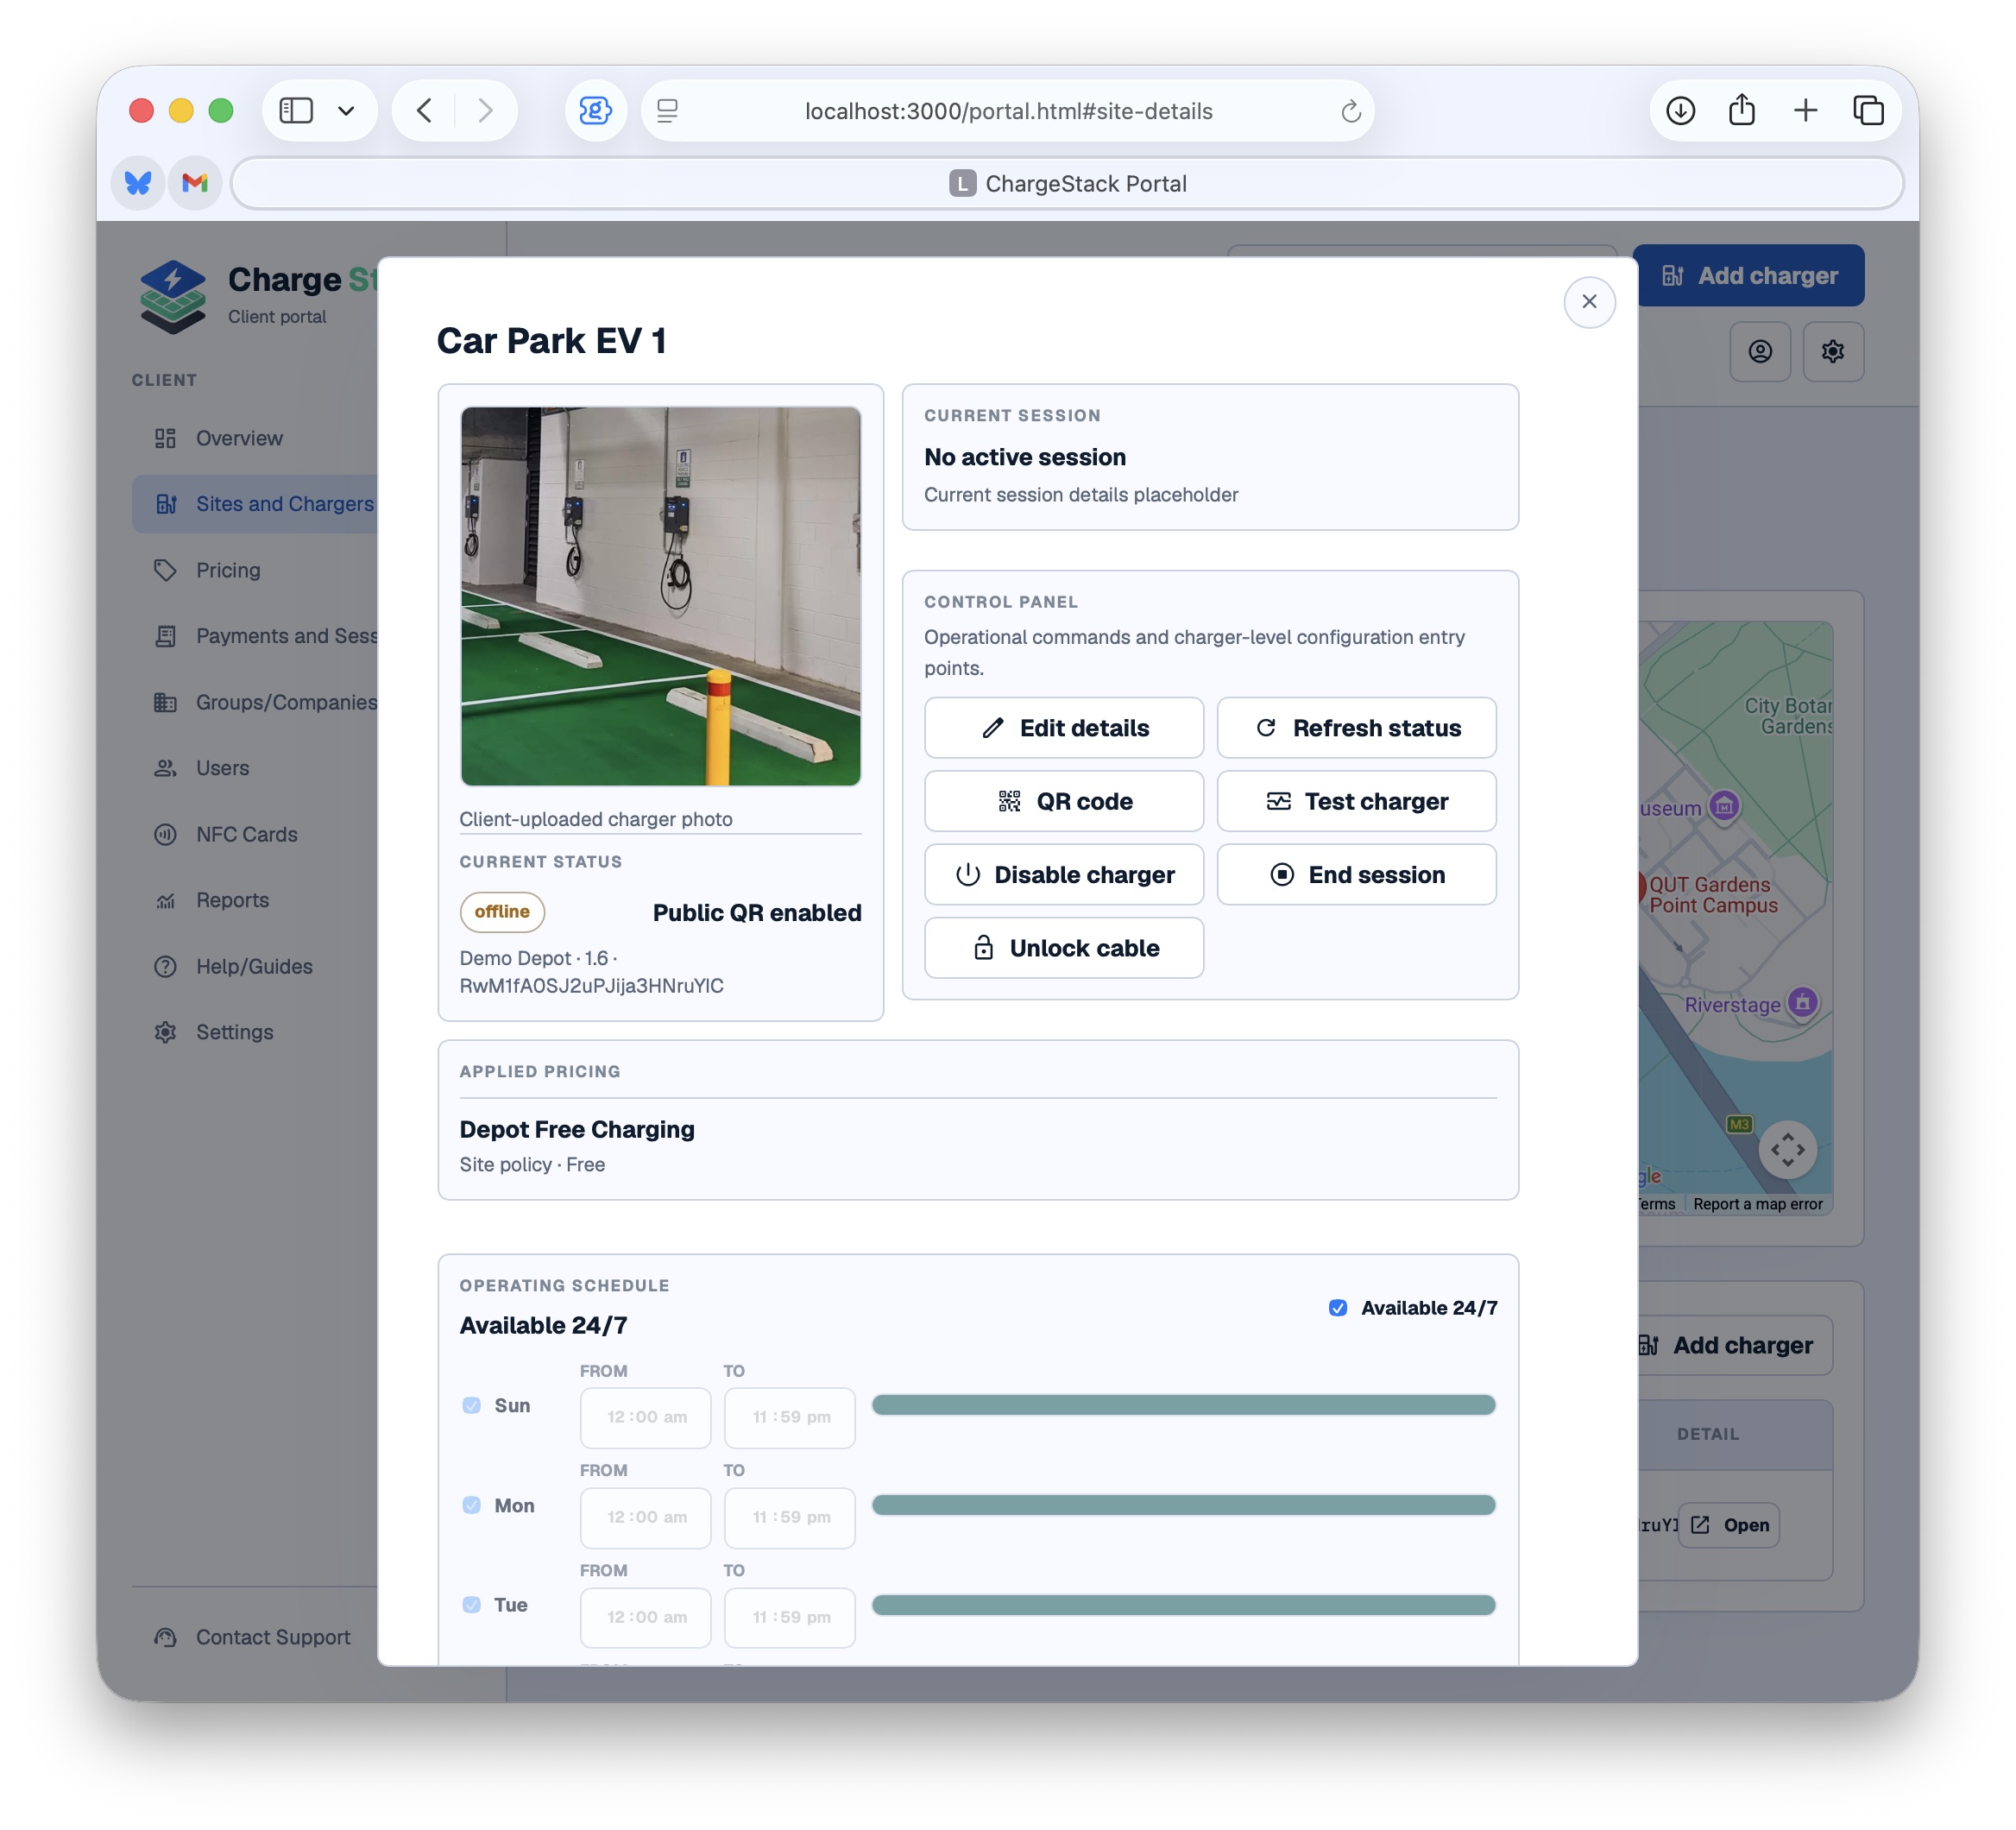2016x1830 pixels.
Task: Click Tue TO time field
Action: [790, 1617]
